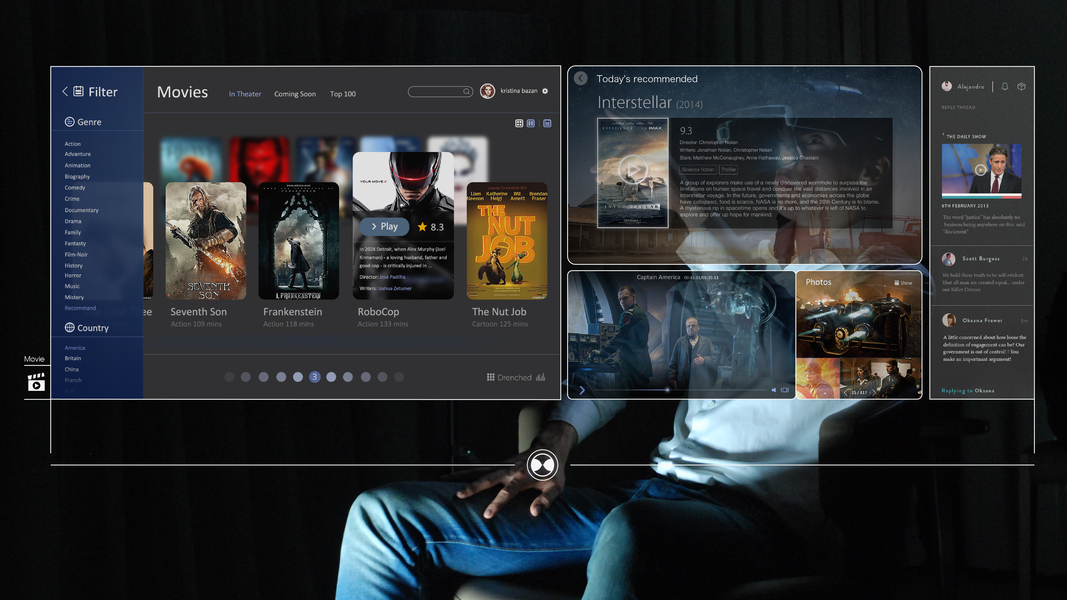Click Recommand in Genre list
1067x600 pixels.
(80, 308)
